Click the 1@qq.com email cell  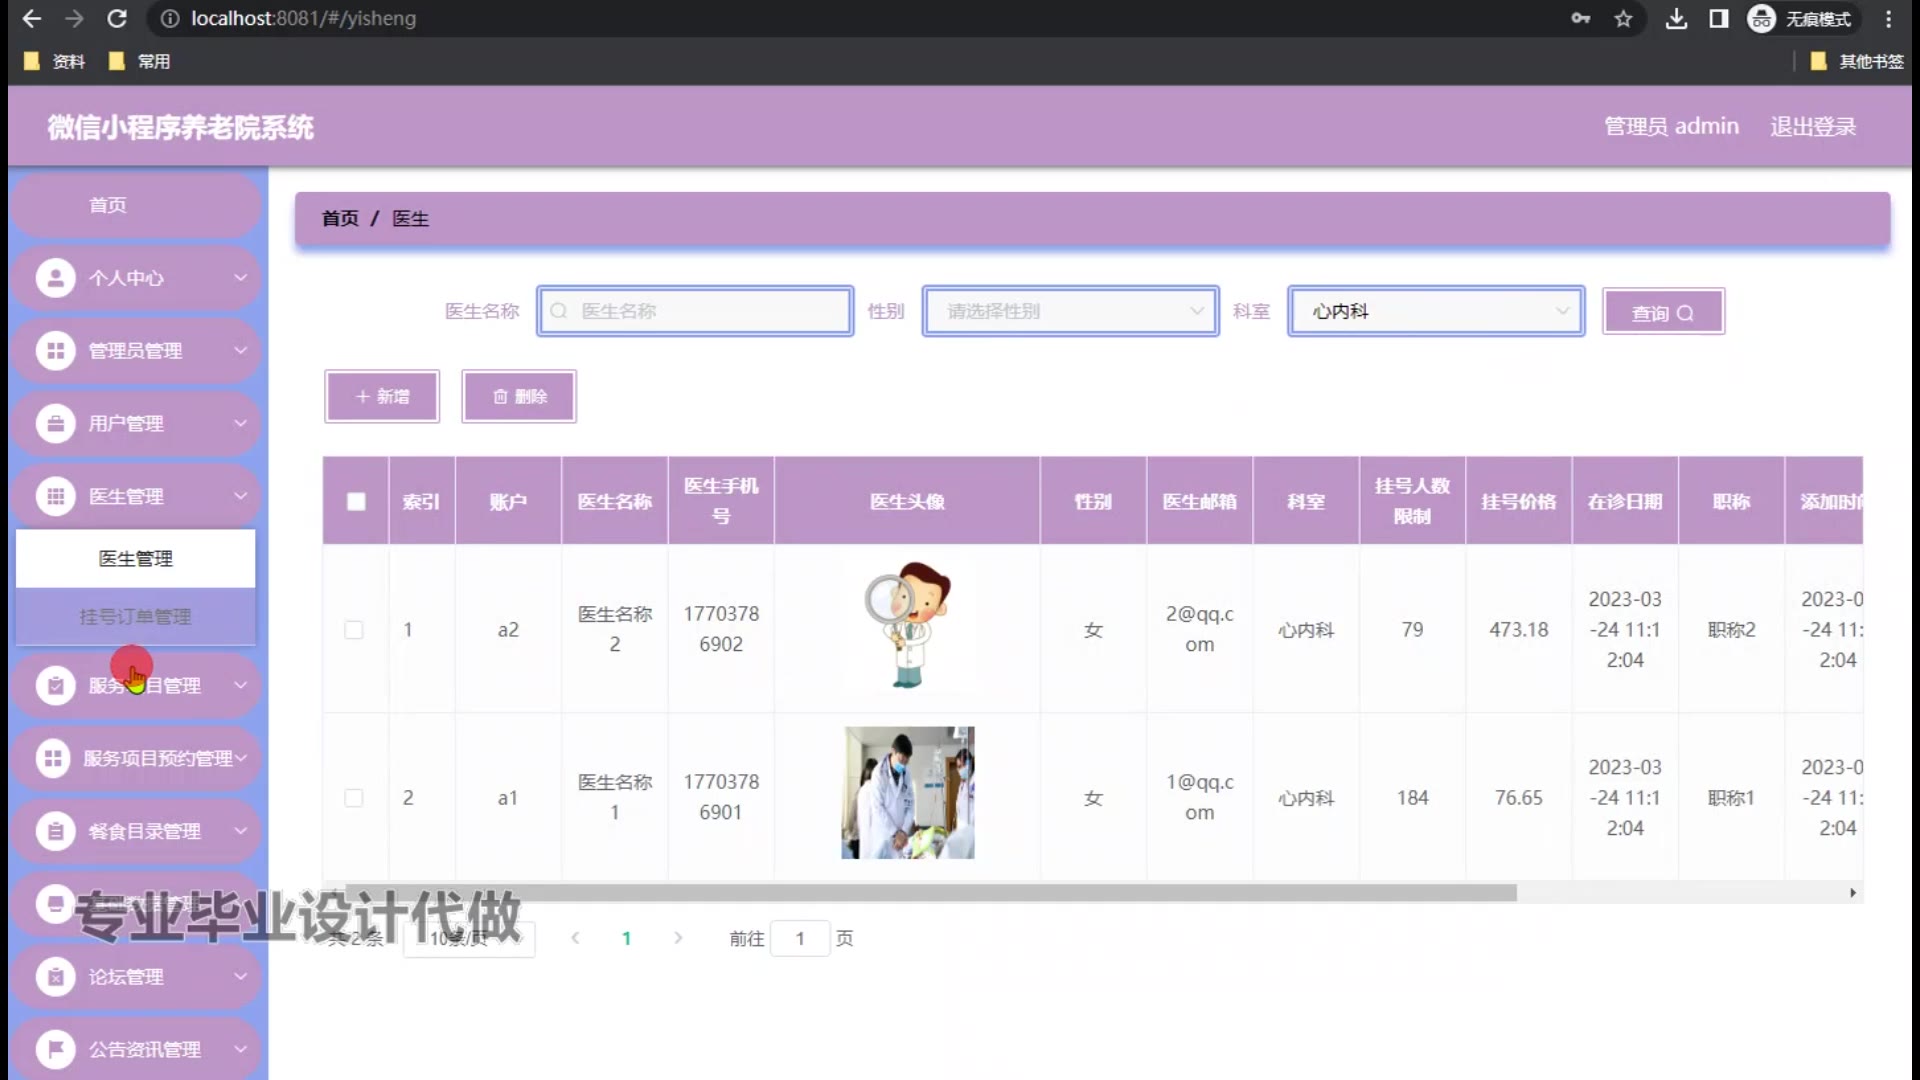click(1199, 797)
